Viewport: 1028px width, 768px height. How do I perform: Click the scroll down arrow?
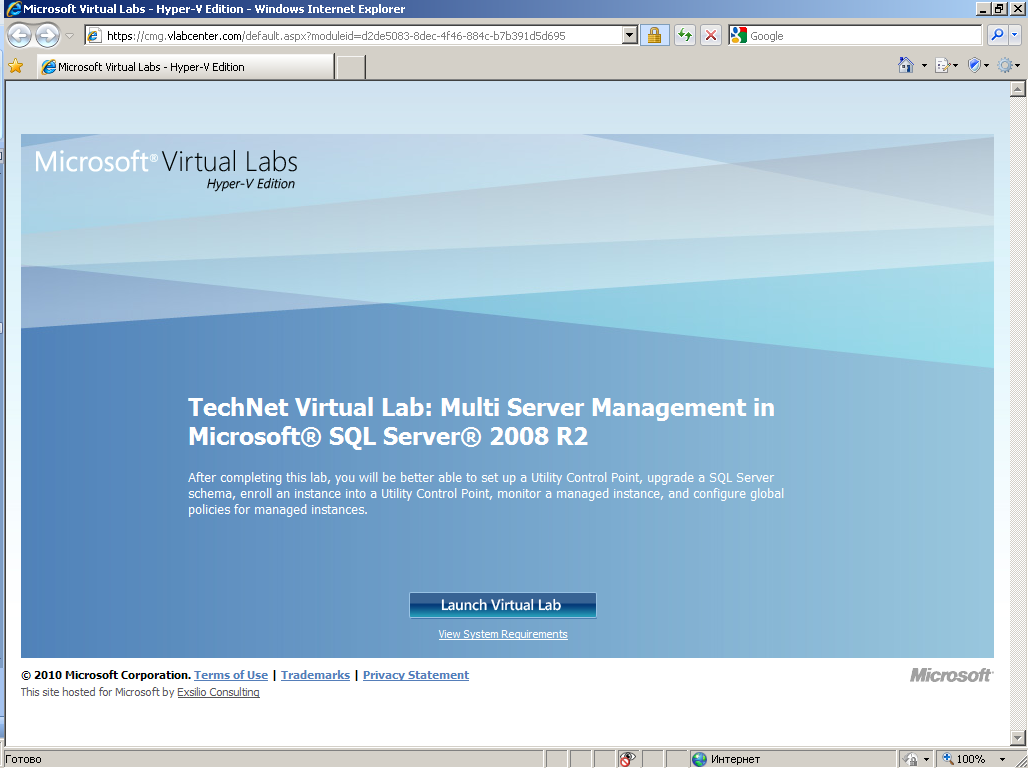[1018, 737]
